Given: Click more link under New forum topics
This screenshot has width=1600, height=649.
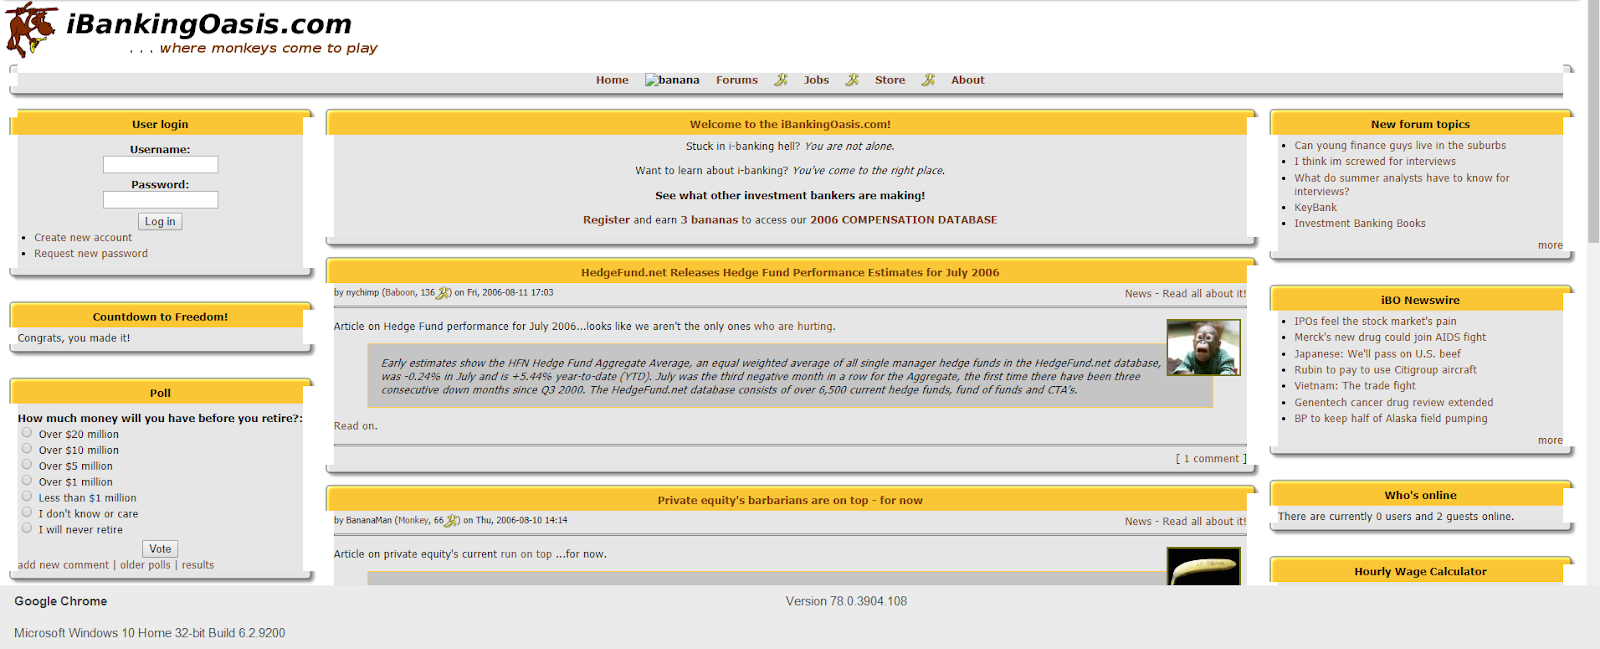Looking at the screenshot, I should [1550, 246].
